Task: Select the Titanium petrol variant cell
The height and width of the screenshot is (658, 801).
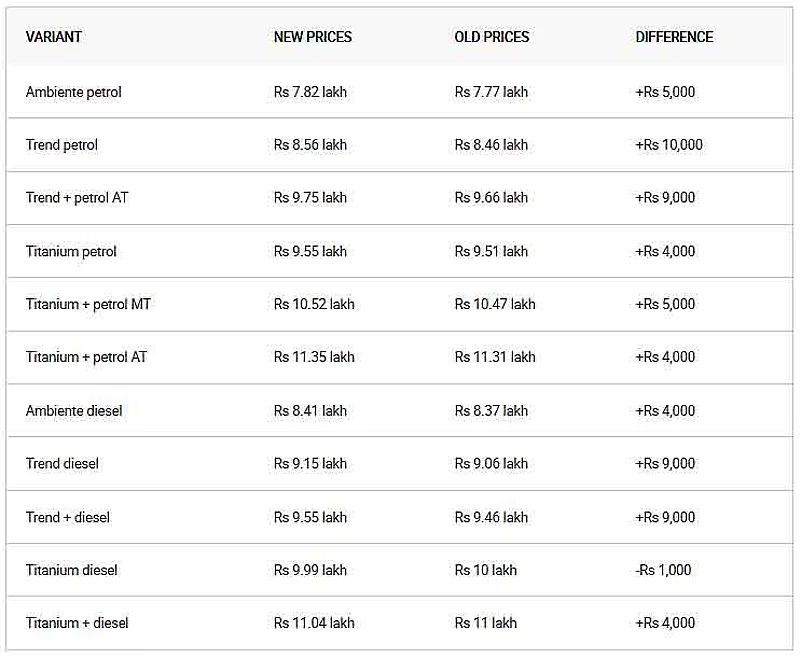Action: pos(71,251)
